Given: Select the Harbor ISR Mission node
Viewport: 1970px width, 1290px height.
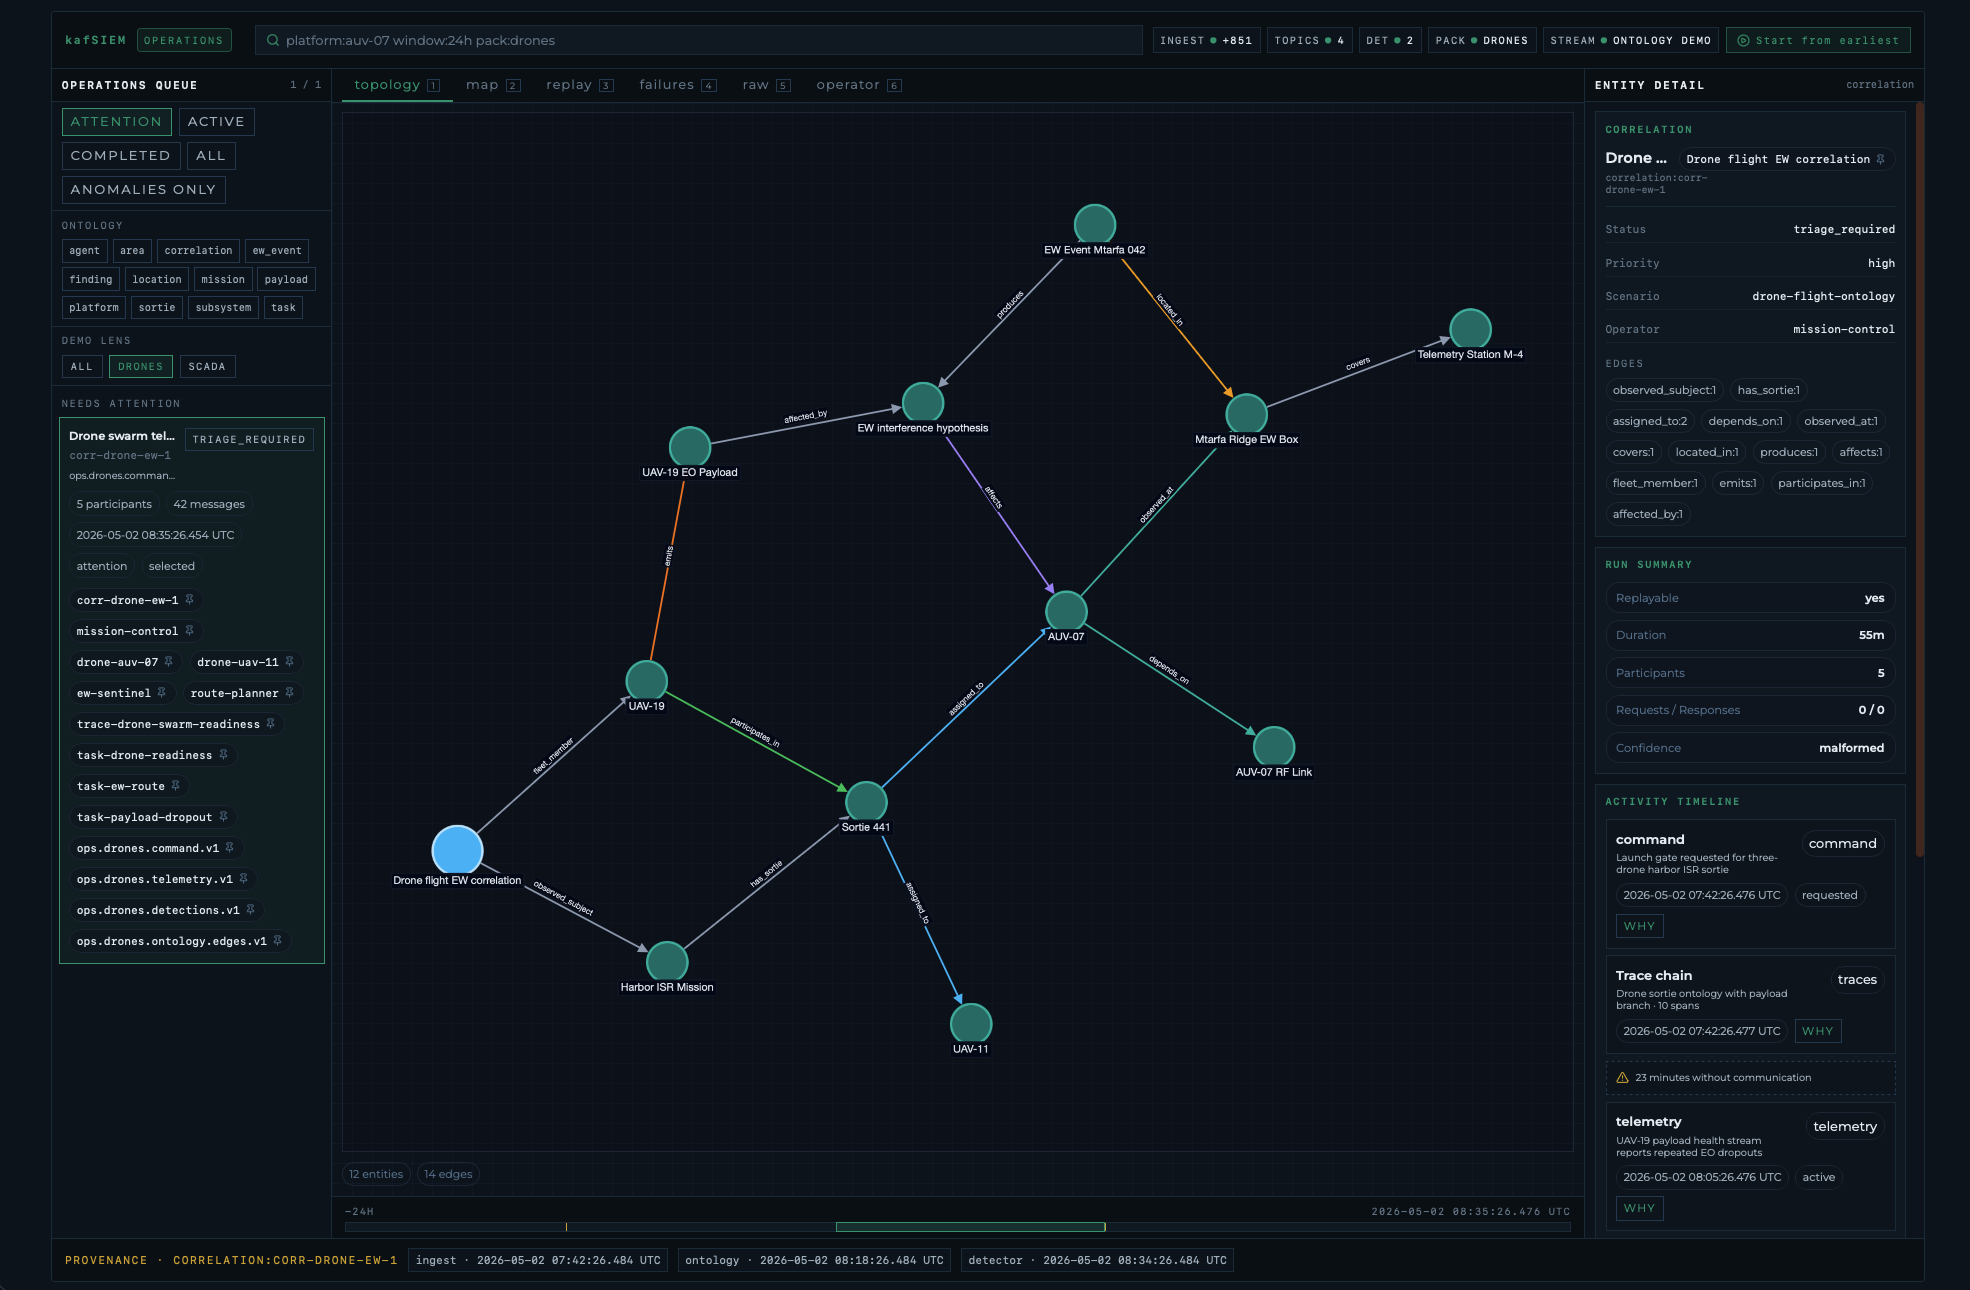Looking at the screenshot, I should pos(667,962).
